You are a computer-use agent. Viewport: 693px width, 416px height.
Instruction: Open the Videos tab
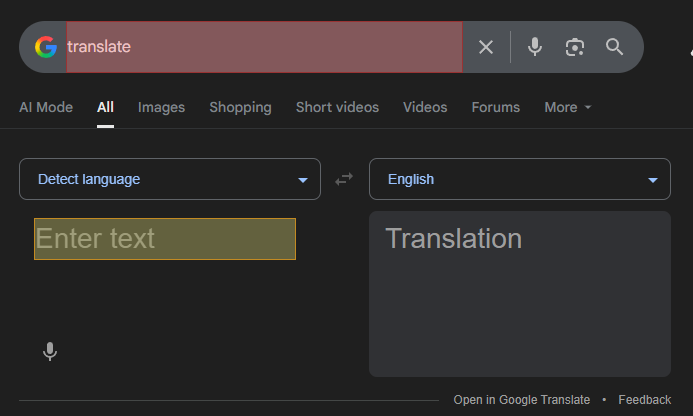point(425,107)
